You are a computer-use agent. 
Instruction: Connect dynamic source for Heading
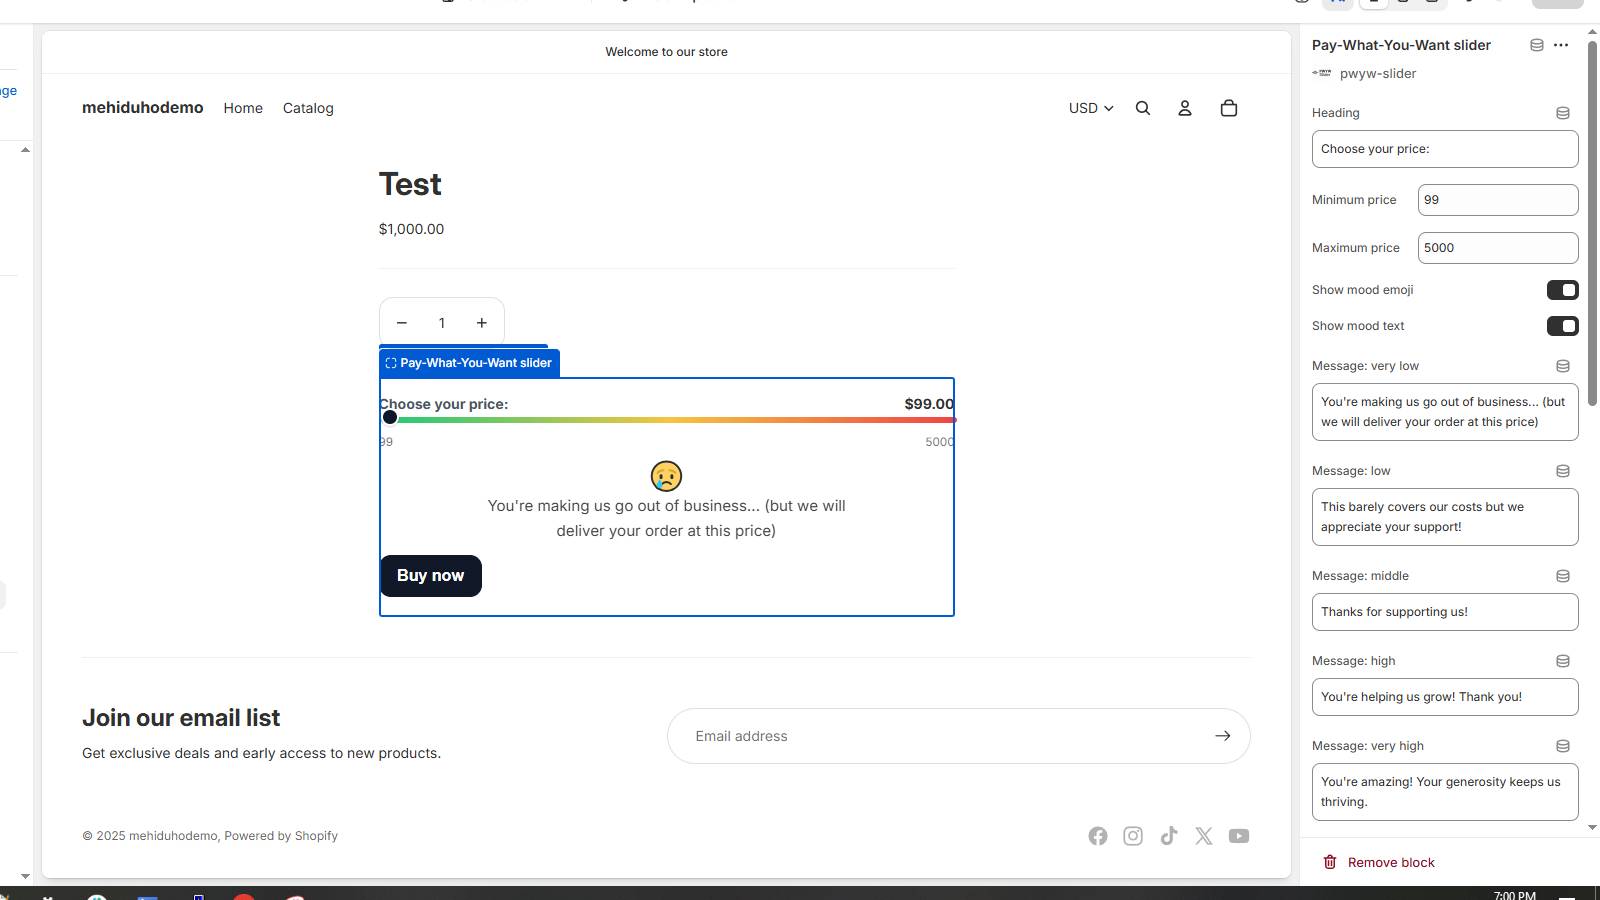(1563, 113)
